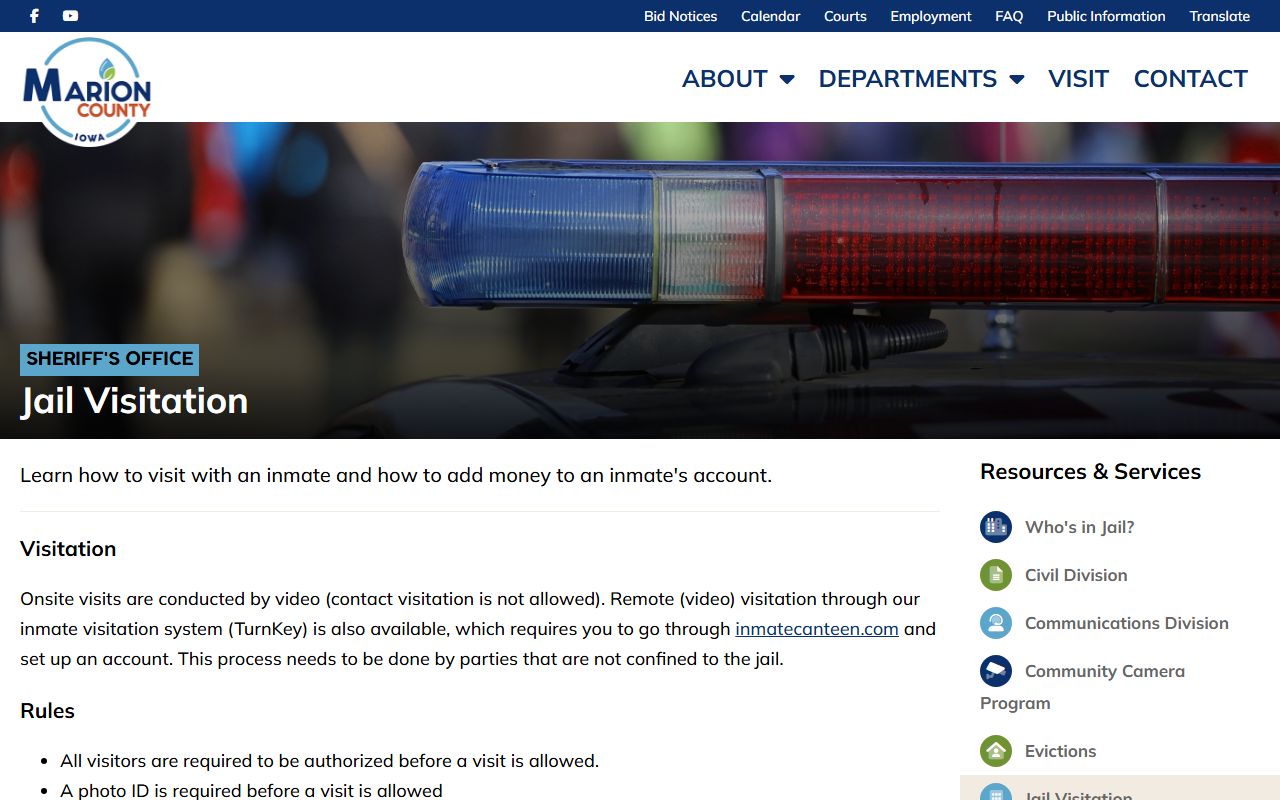Click the 'A photo ID is required' rule text

click(x=251, y=791)
